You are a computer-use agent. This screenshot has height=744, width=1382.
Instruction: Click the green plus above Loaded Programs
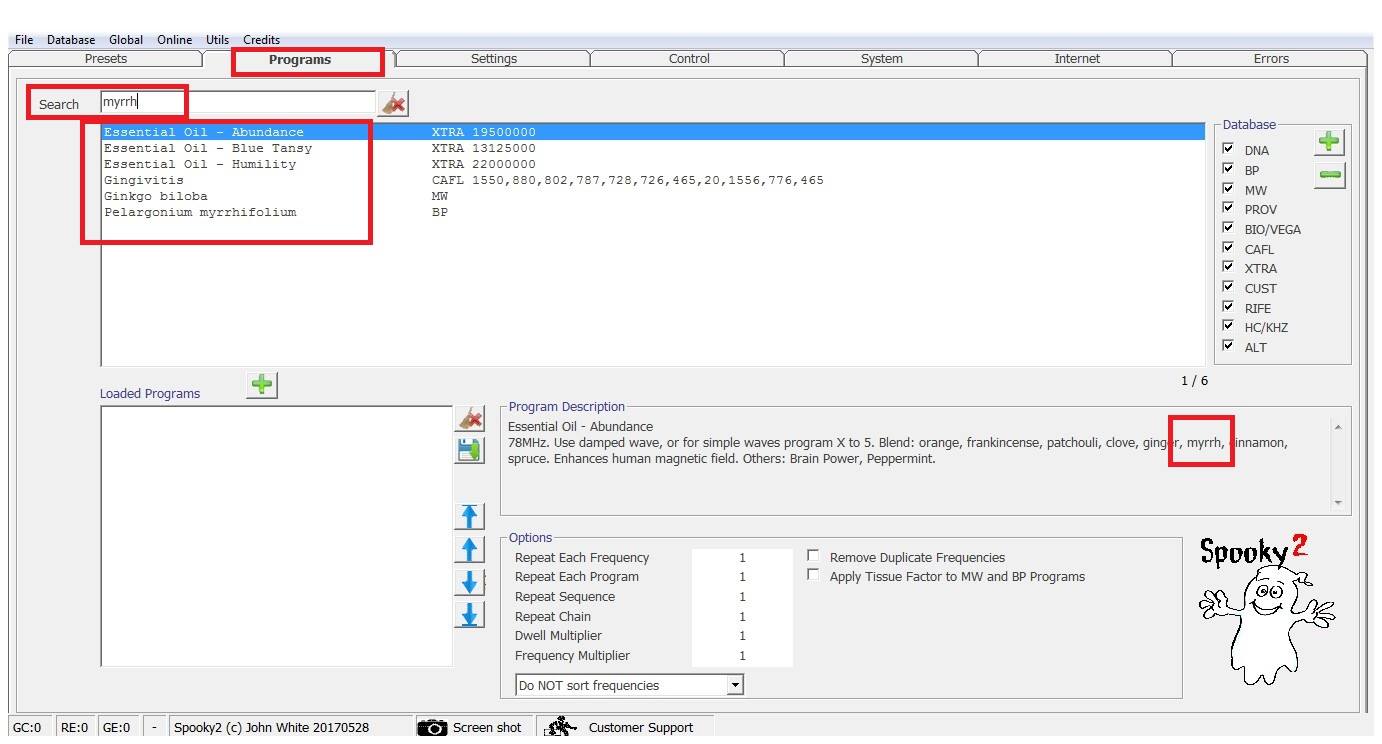click(x=262, y=385)
